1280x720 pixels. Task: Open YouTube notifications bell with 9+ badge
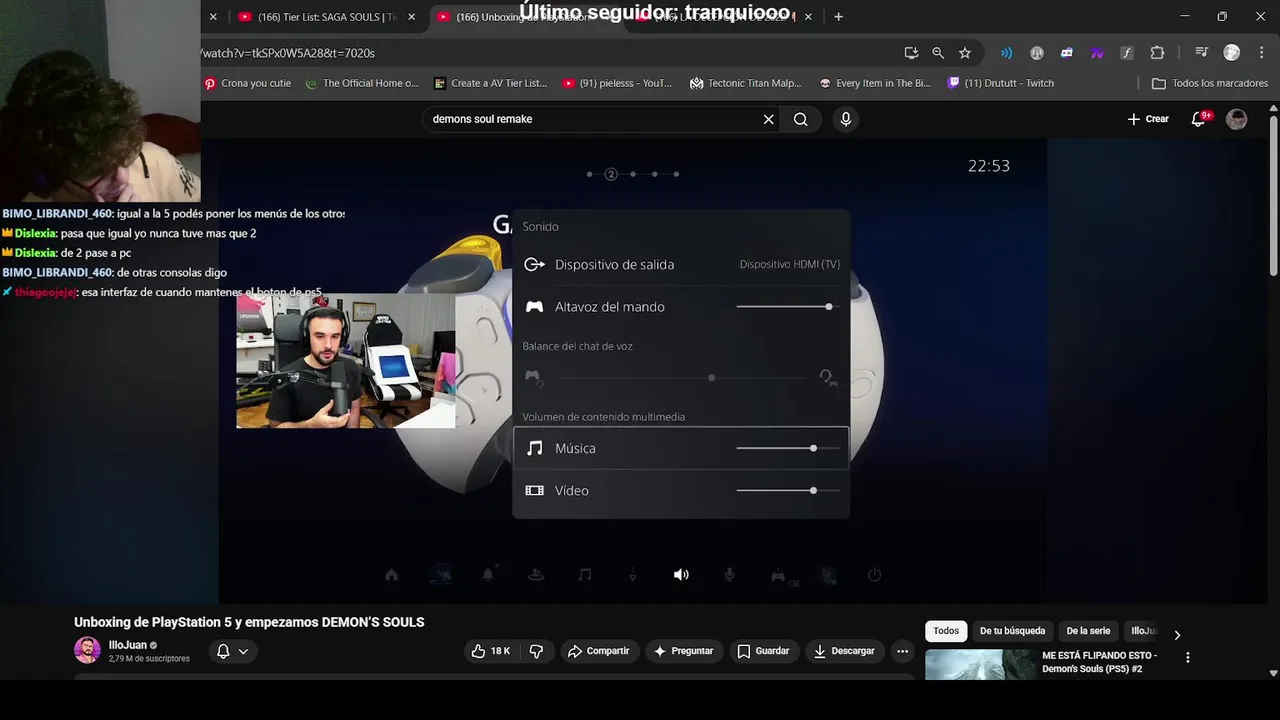click(x=1198, y=119)
